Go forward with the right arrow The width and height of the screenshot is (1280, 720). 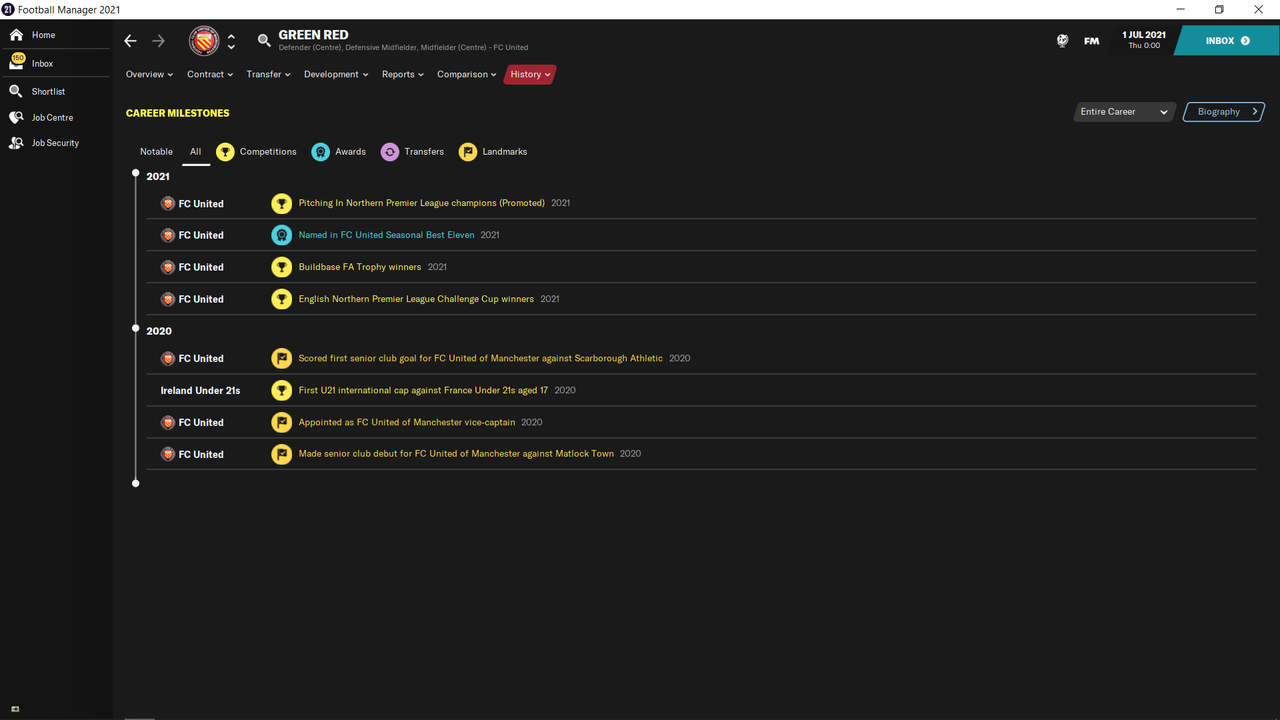coord(158,41)
